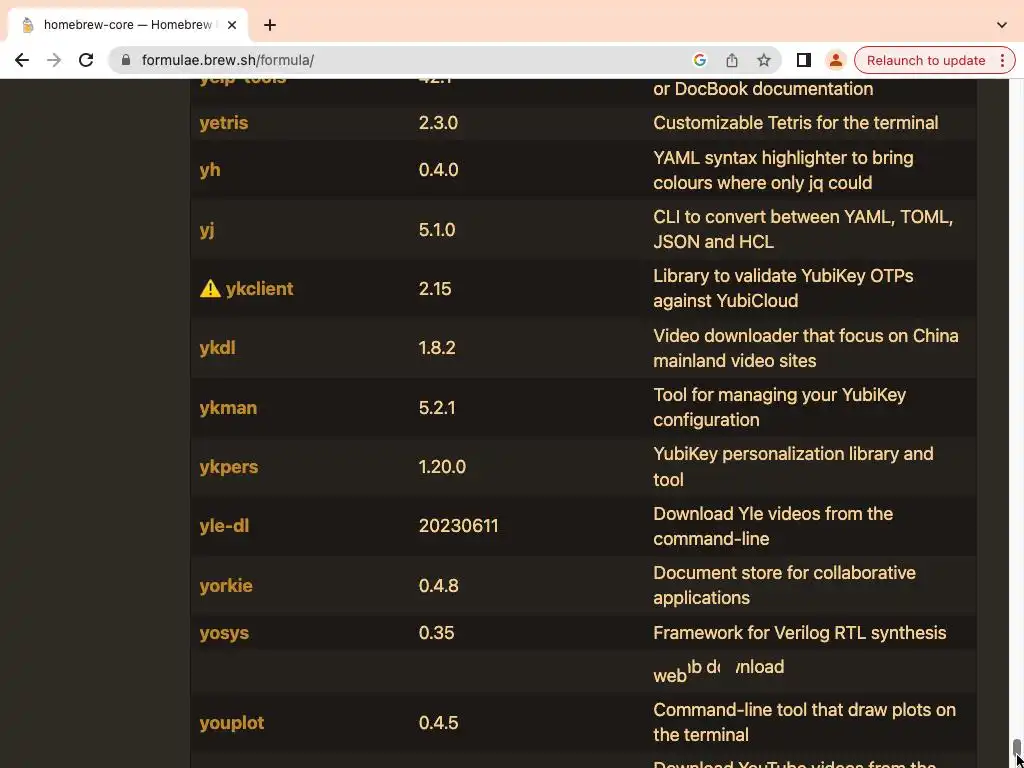Click version 2.15 in ykclient row
The height and width of the screenshot is (768, 1024).
435,289
